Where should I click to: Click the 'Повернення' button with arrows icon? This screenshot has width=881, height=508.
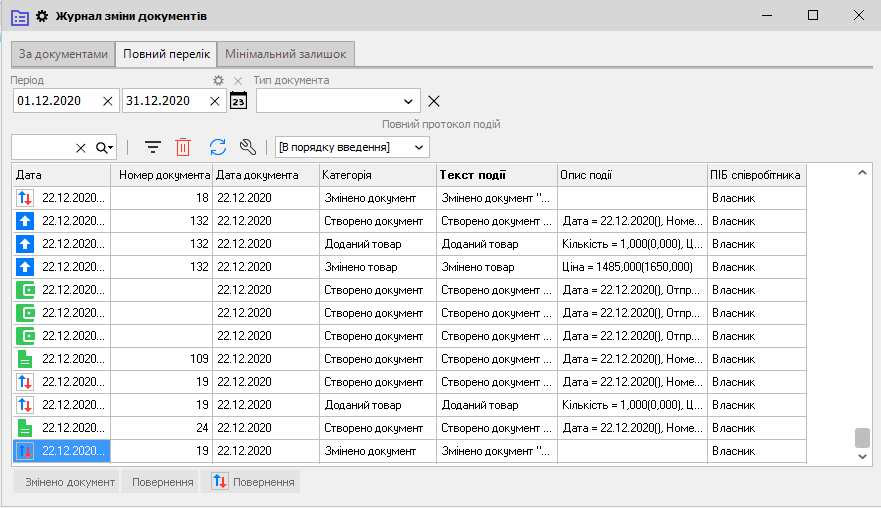pos(250,482)
